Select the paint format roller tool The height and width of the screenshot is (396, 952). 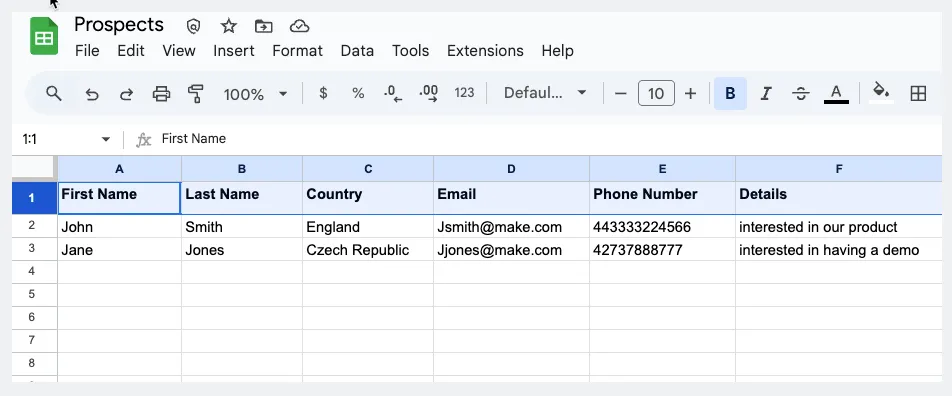pos(196,94)
